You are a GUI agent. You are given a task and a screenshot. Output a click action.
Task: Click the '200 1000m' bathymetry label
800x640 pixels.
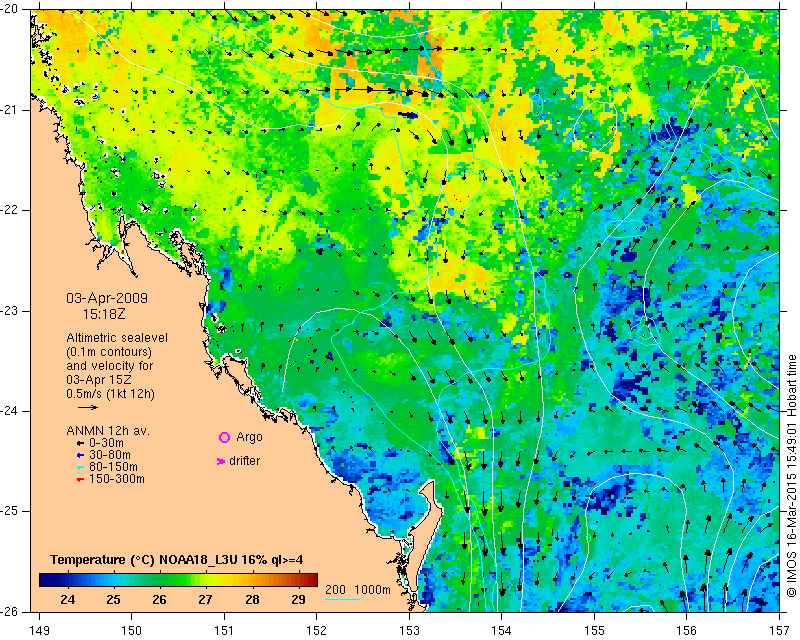[x=358, y=589]
